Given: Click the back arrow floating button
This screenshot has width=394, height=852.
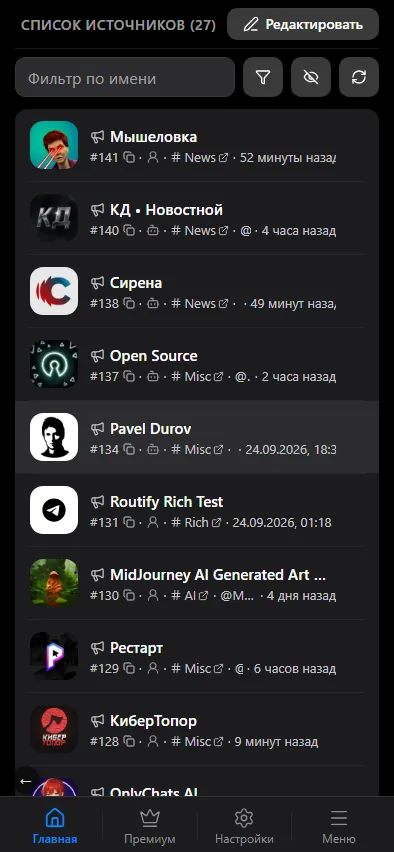Looking at the screenshot, I should (x=26, y=781).
